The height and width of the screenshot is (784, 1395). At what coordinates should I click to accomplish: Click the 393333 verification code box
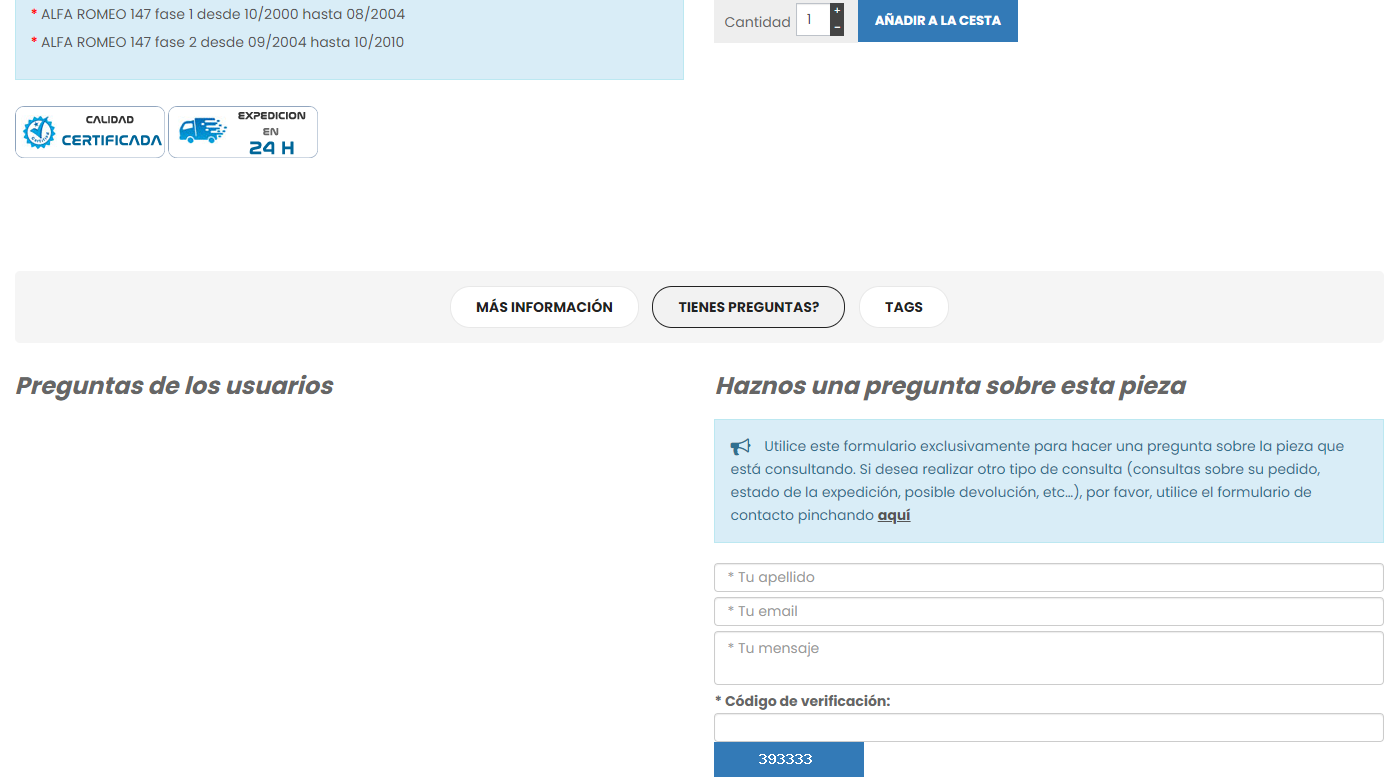coord(789,759)
